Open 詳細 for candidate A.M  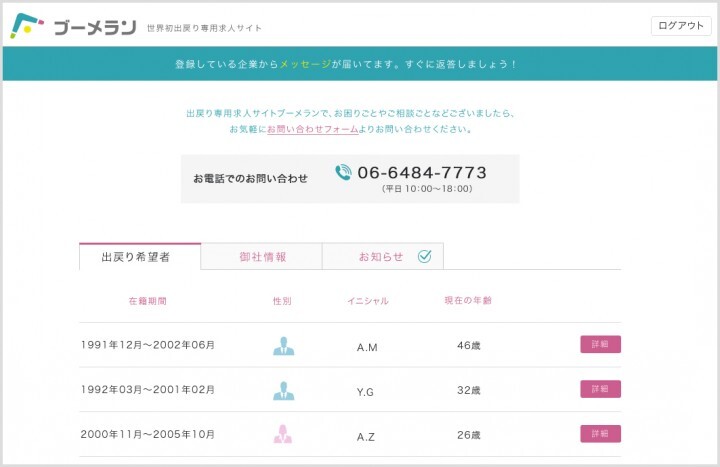click(x=601, y=344)
